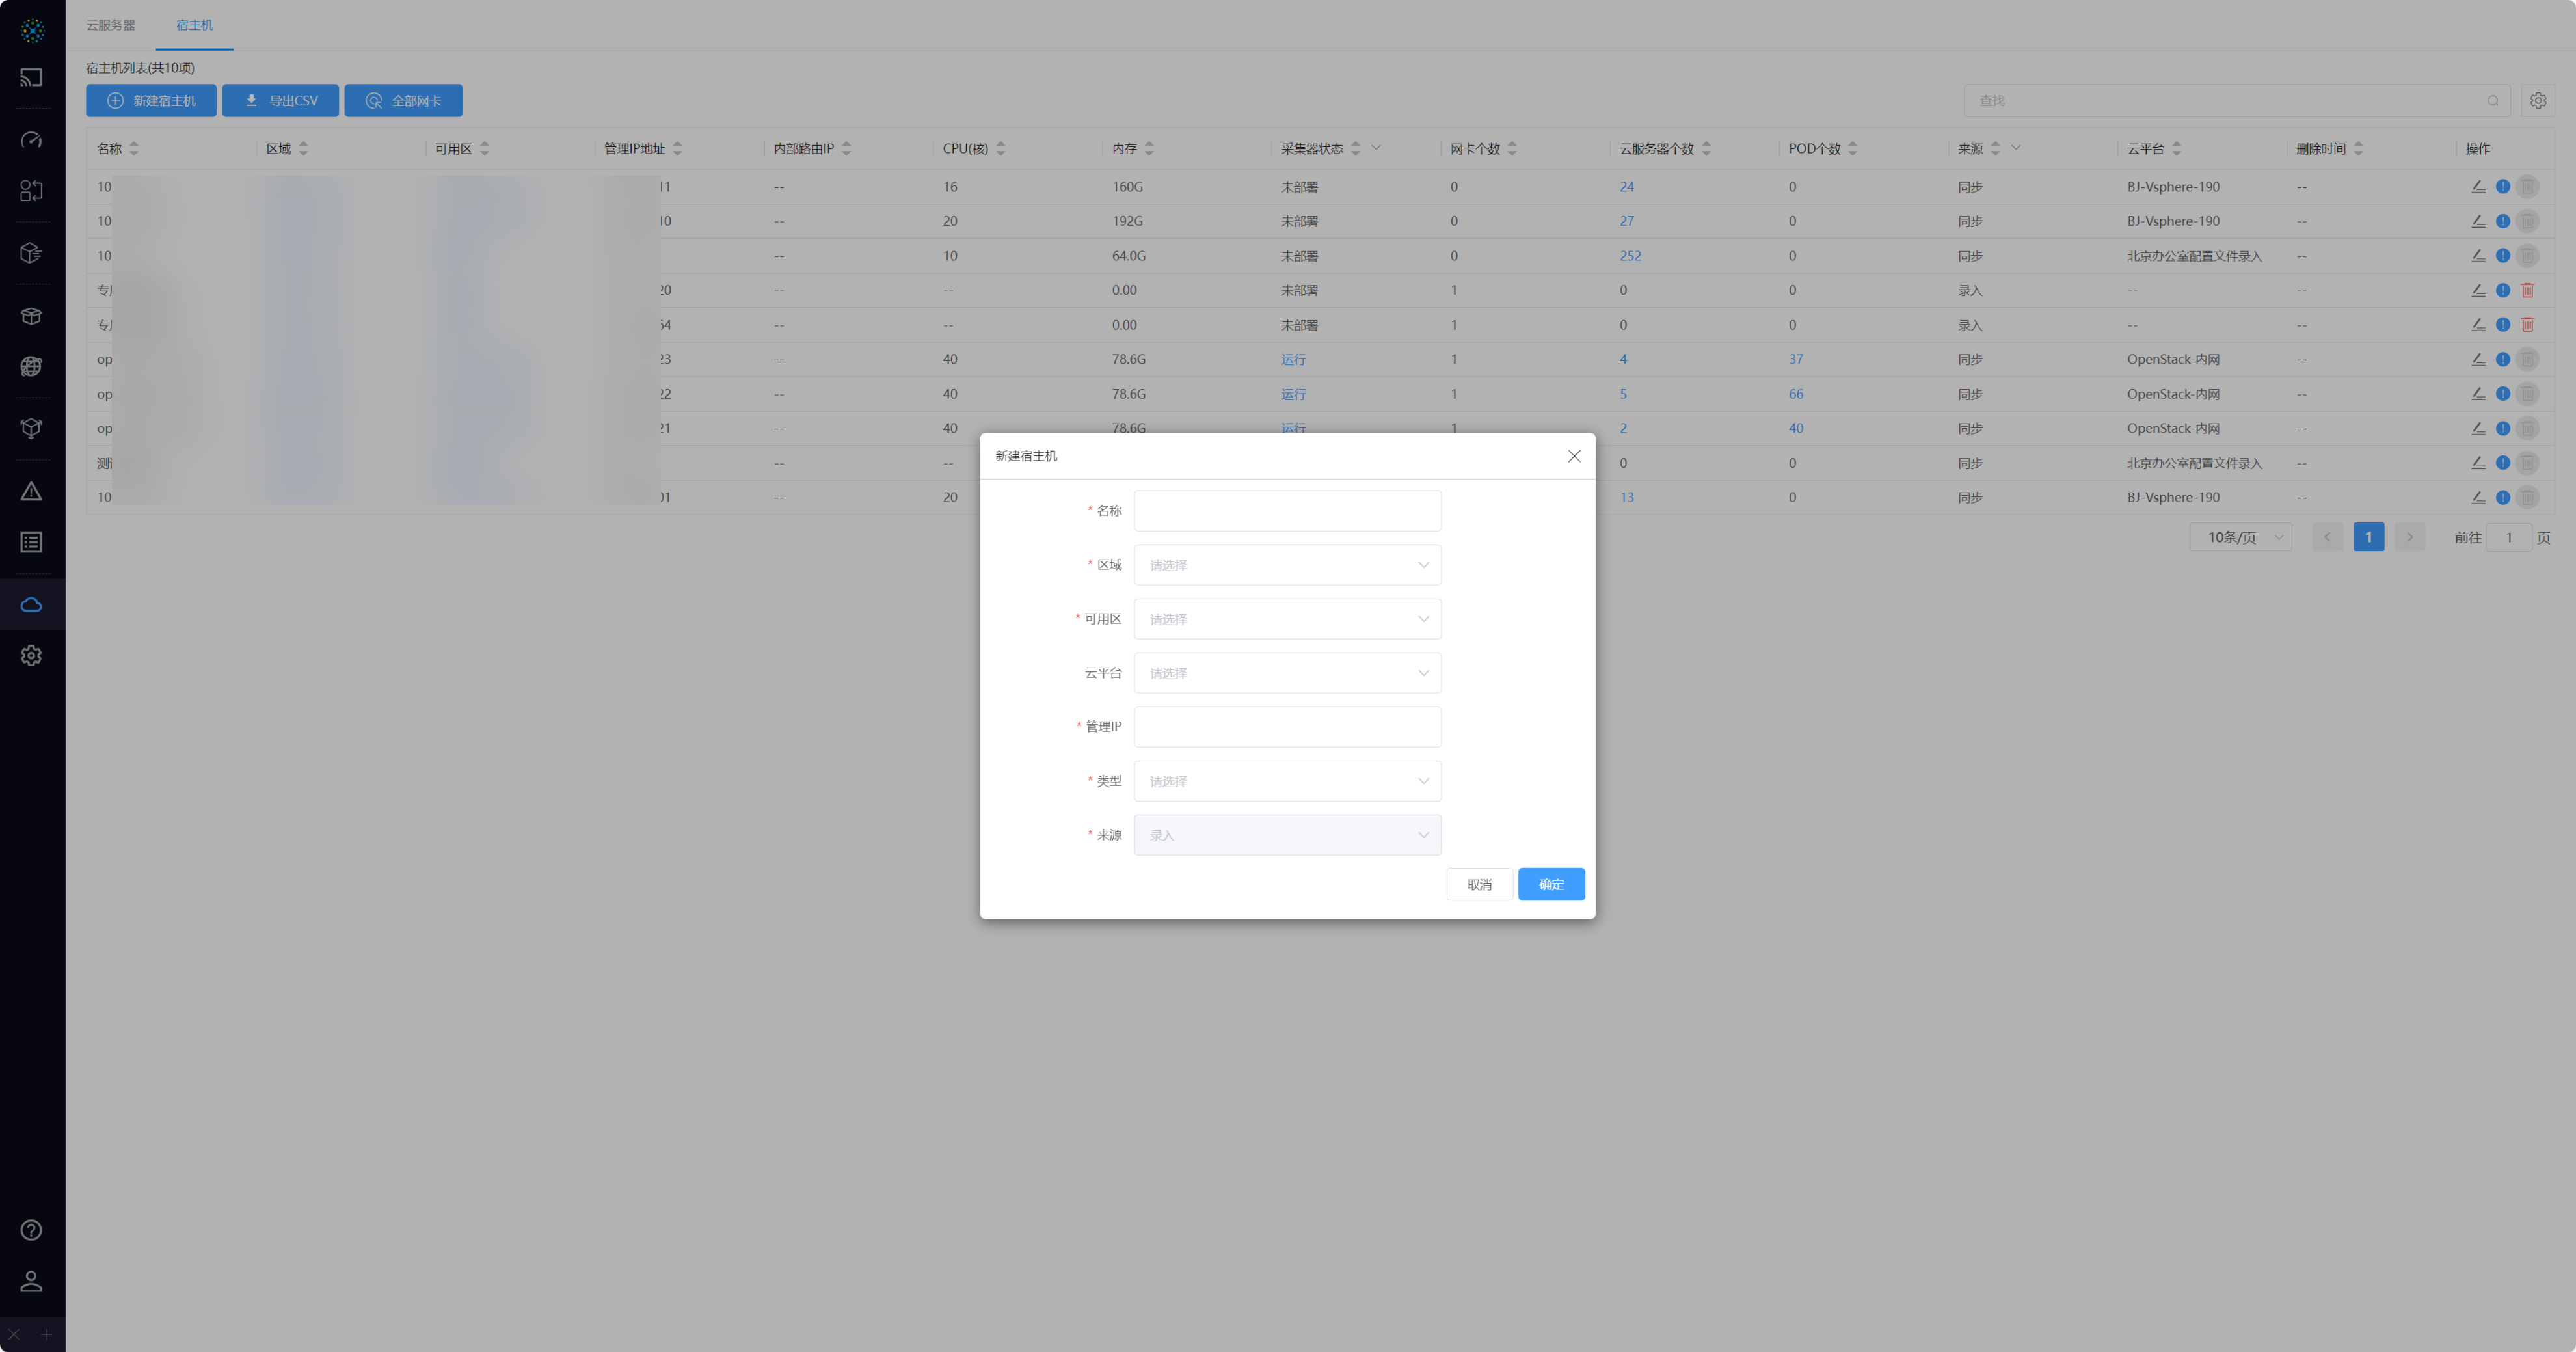This screenshot has height=1352, width=2576.
Task: Open the 云平台 select dropdown
Action: (x=1287, y=673)
